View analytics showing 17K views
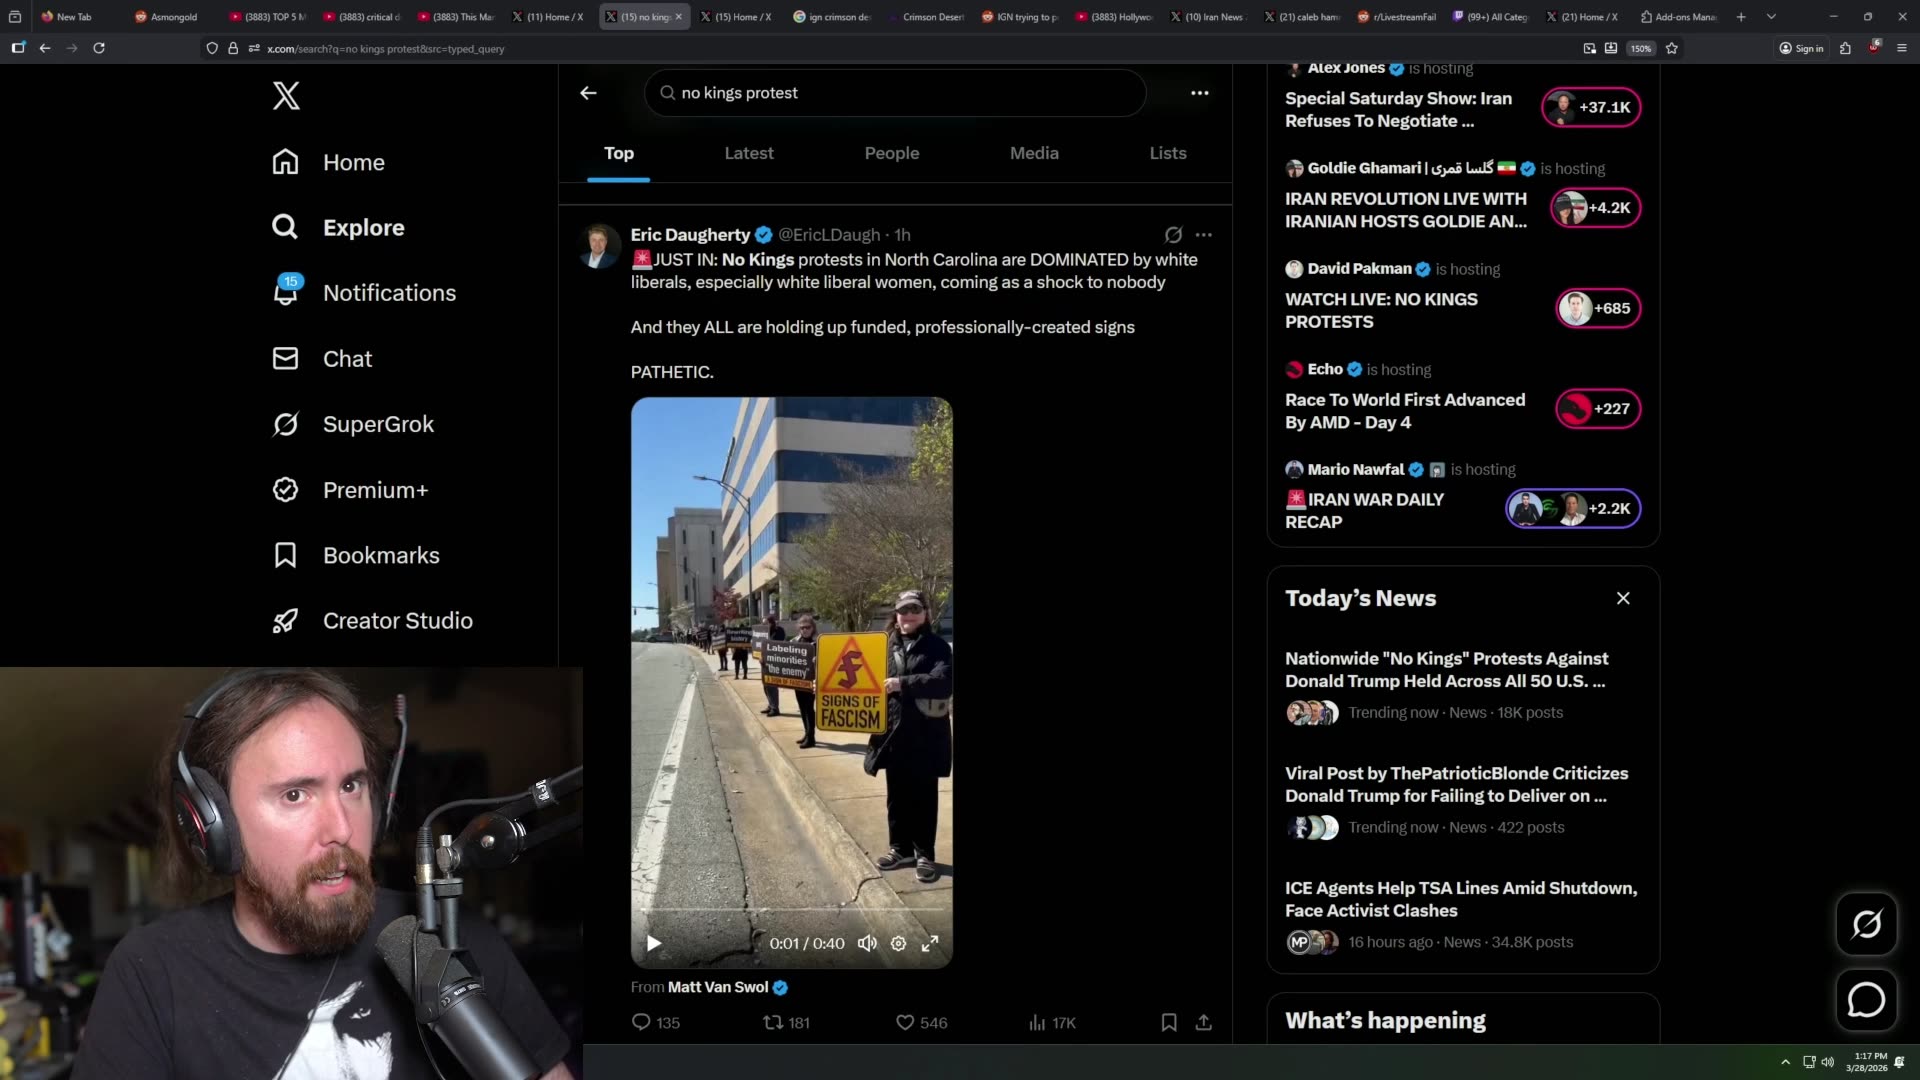The image size is (1920, 1080). 1052,1022
